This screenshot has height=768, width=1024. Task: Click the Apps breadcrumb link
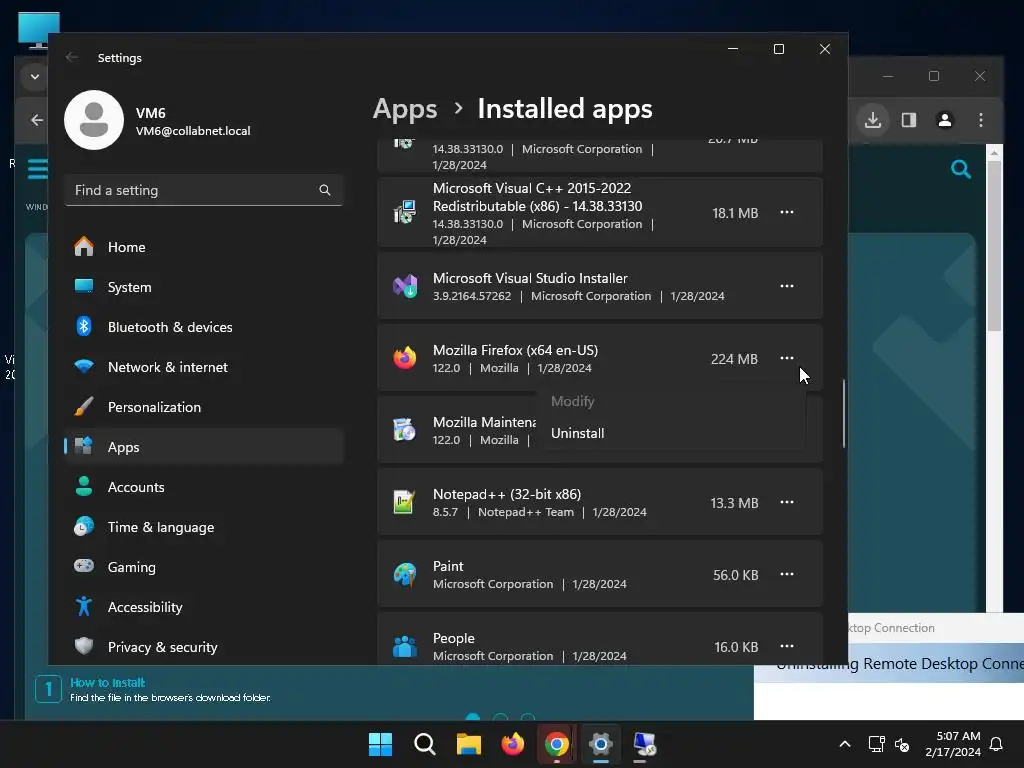405,108
